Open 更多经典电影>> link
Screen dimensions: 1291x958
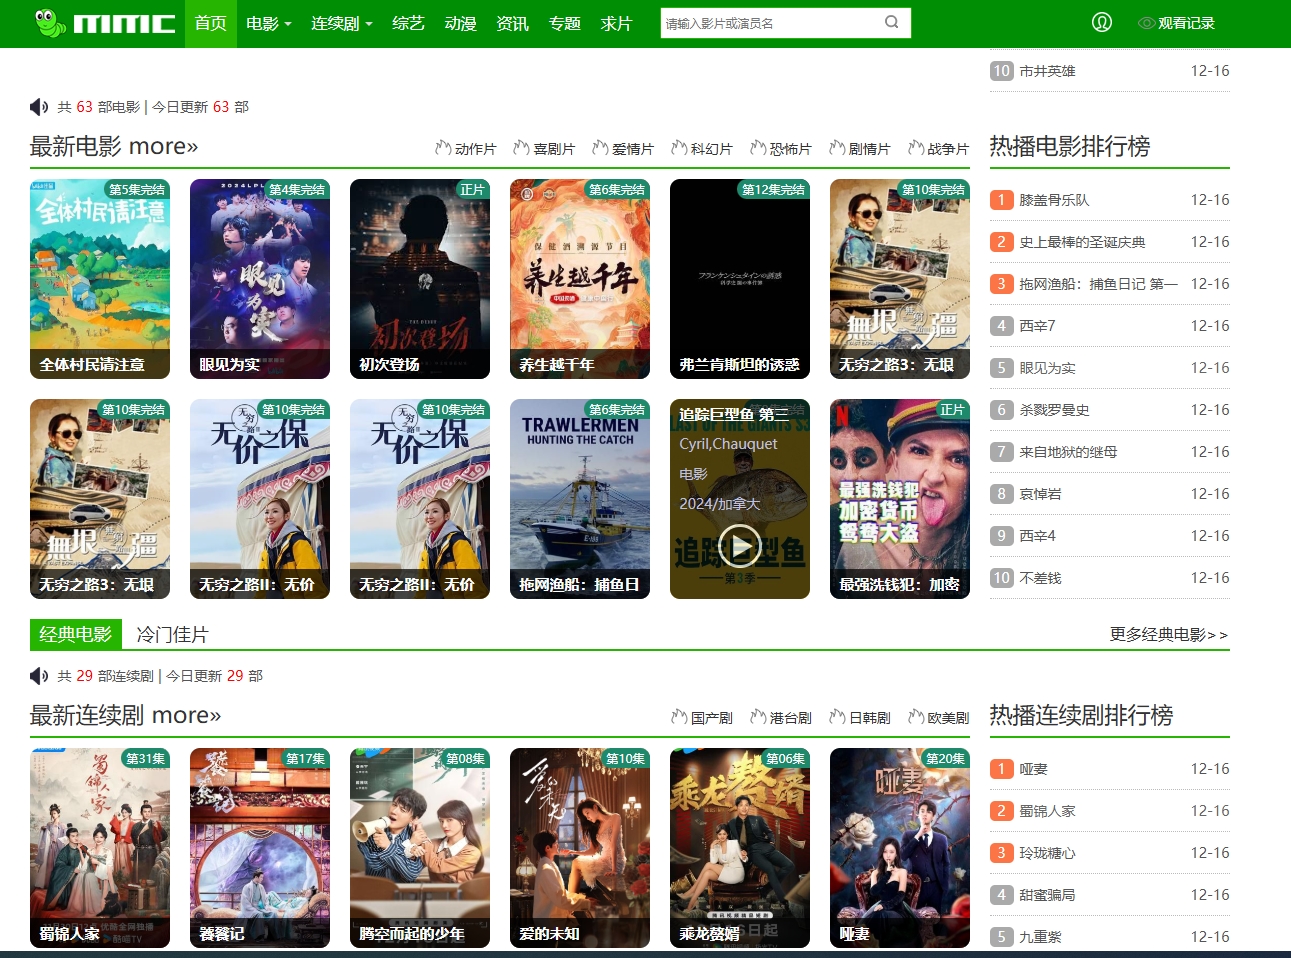coord(1169,634)
